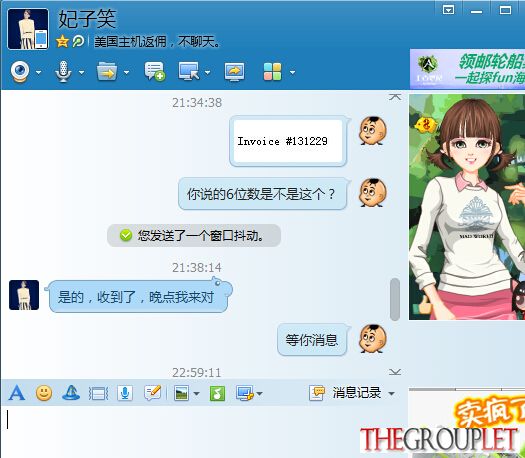Click the green music note icon
This screenshot has width=525, height=458.
[x=217, y=393]
